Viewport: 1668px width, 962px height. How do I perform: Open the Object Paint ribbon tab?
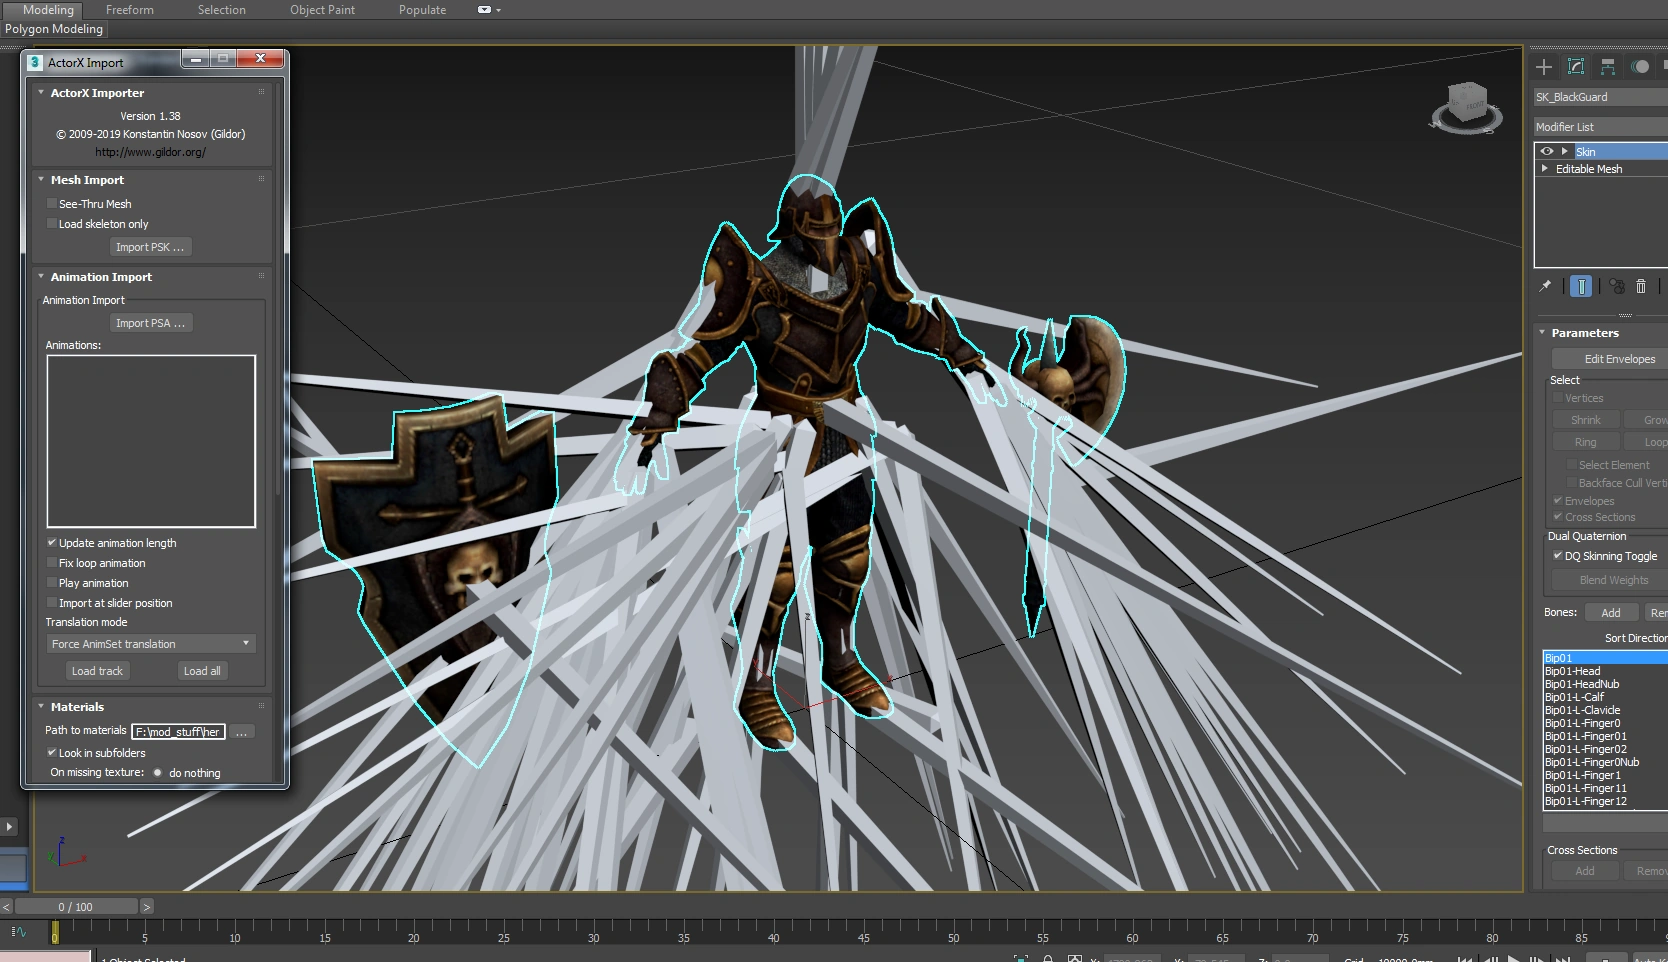click(322, 10)
